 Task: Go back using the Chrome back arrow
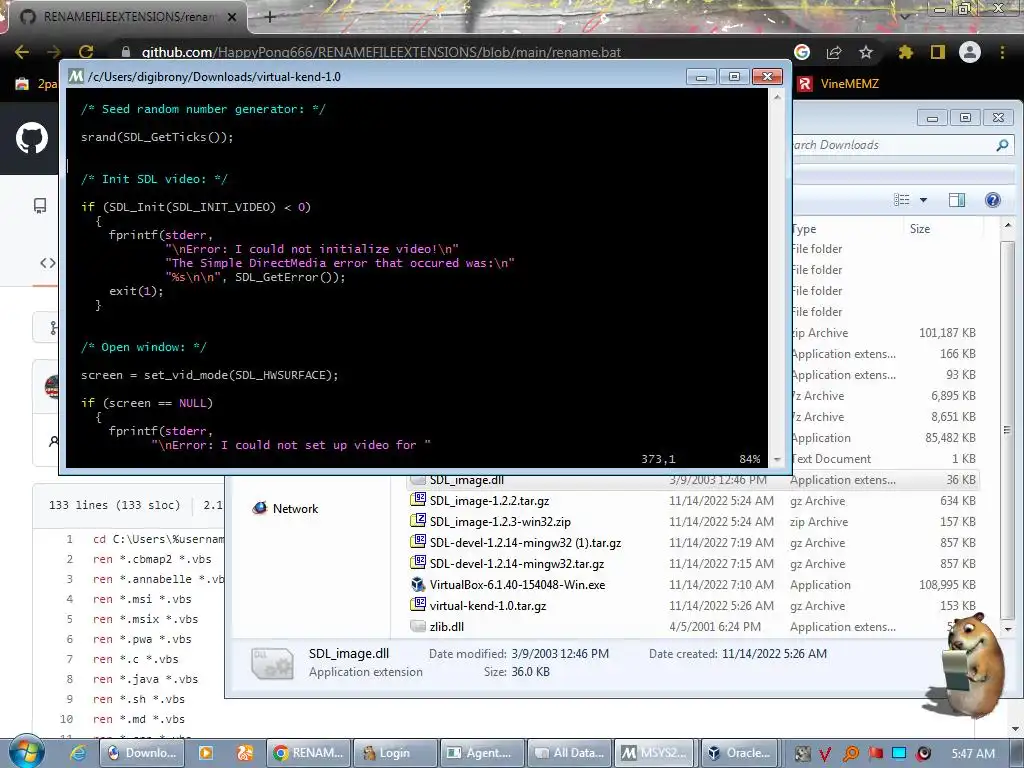pos(22,52)
